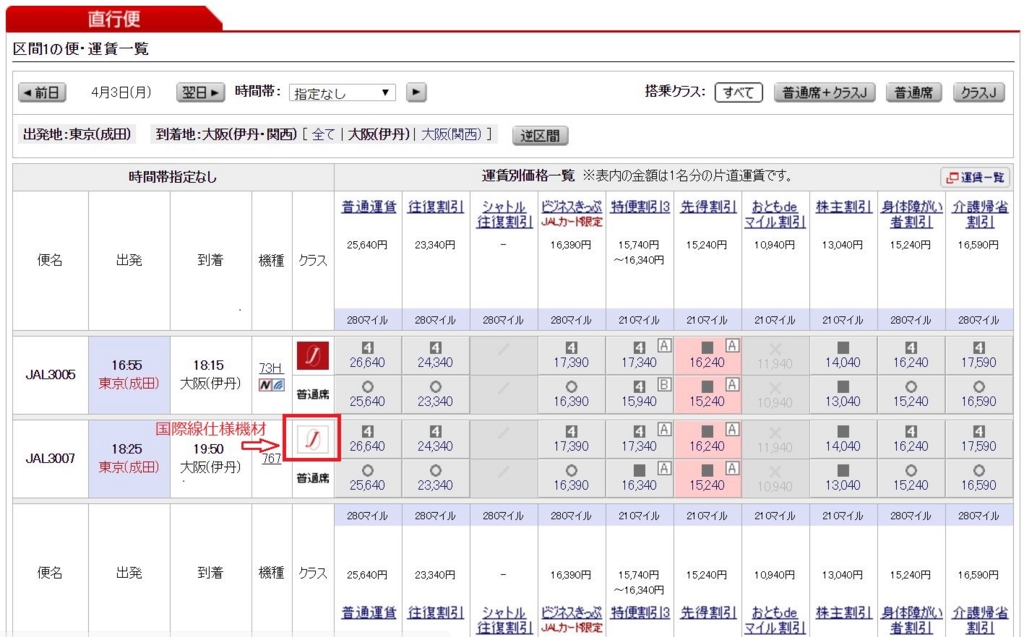Click the 直行便 direct flights tab
This screenshot has height=637, width=1024.
tap(115, 18)
